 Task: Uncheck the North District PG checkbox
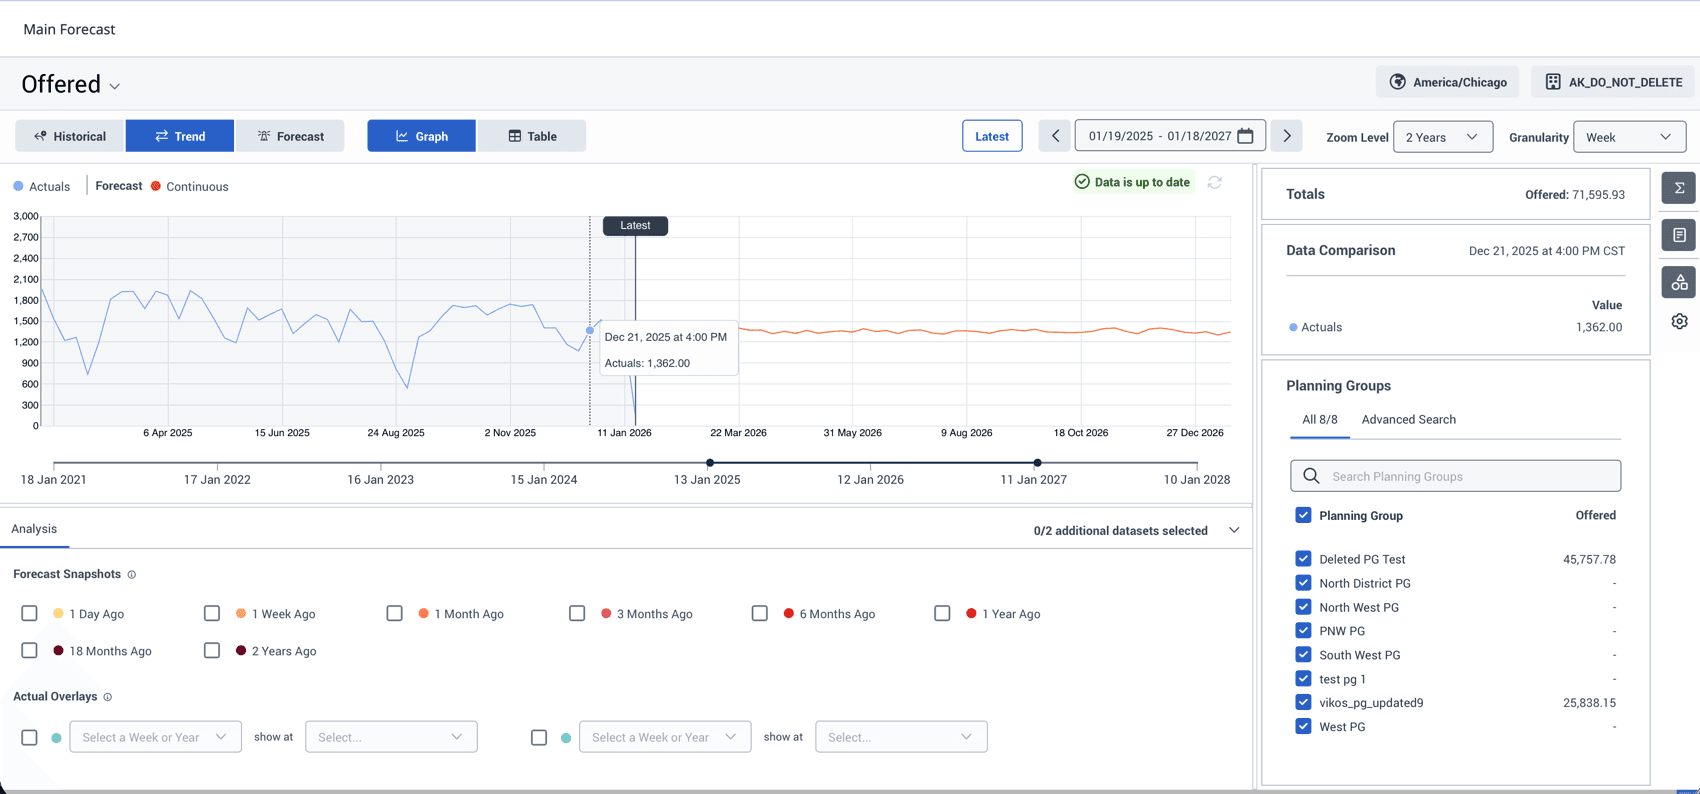(1303, 583)
